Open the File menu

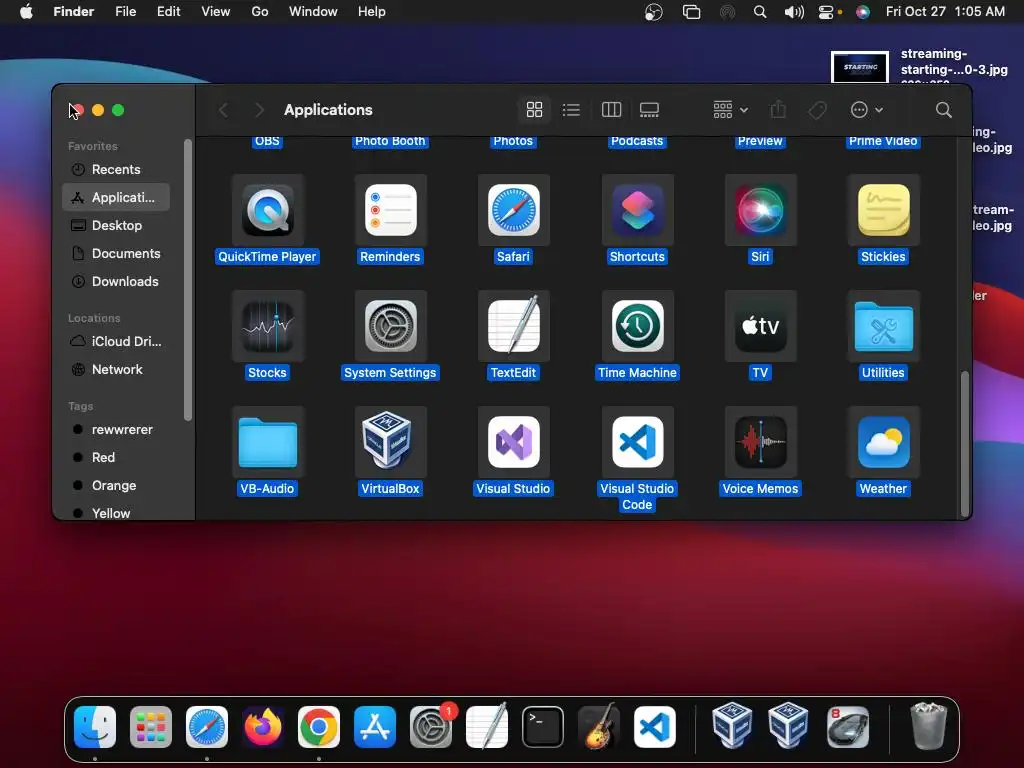[125, 12]
